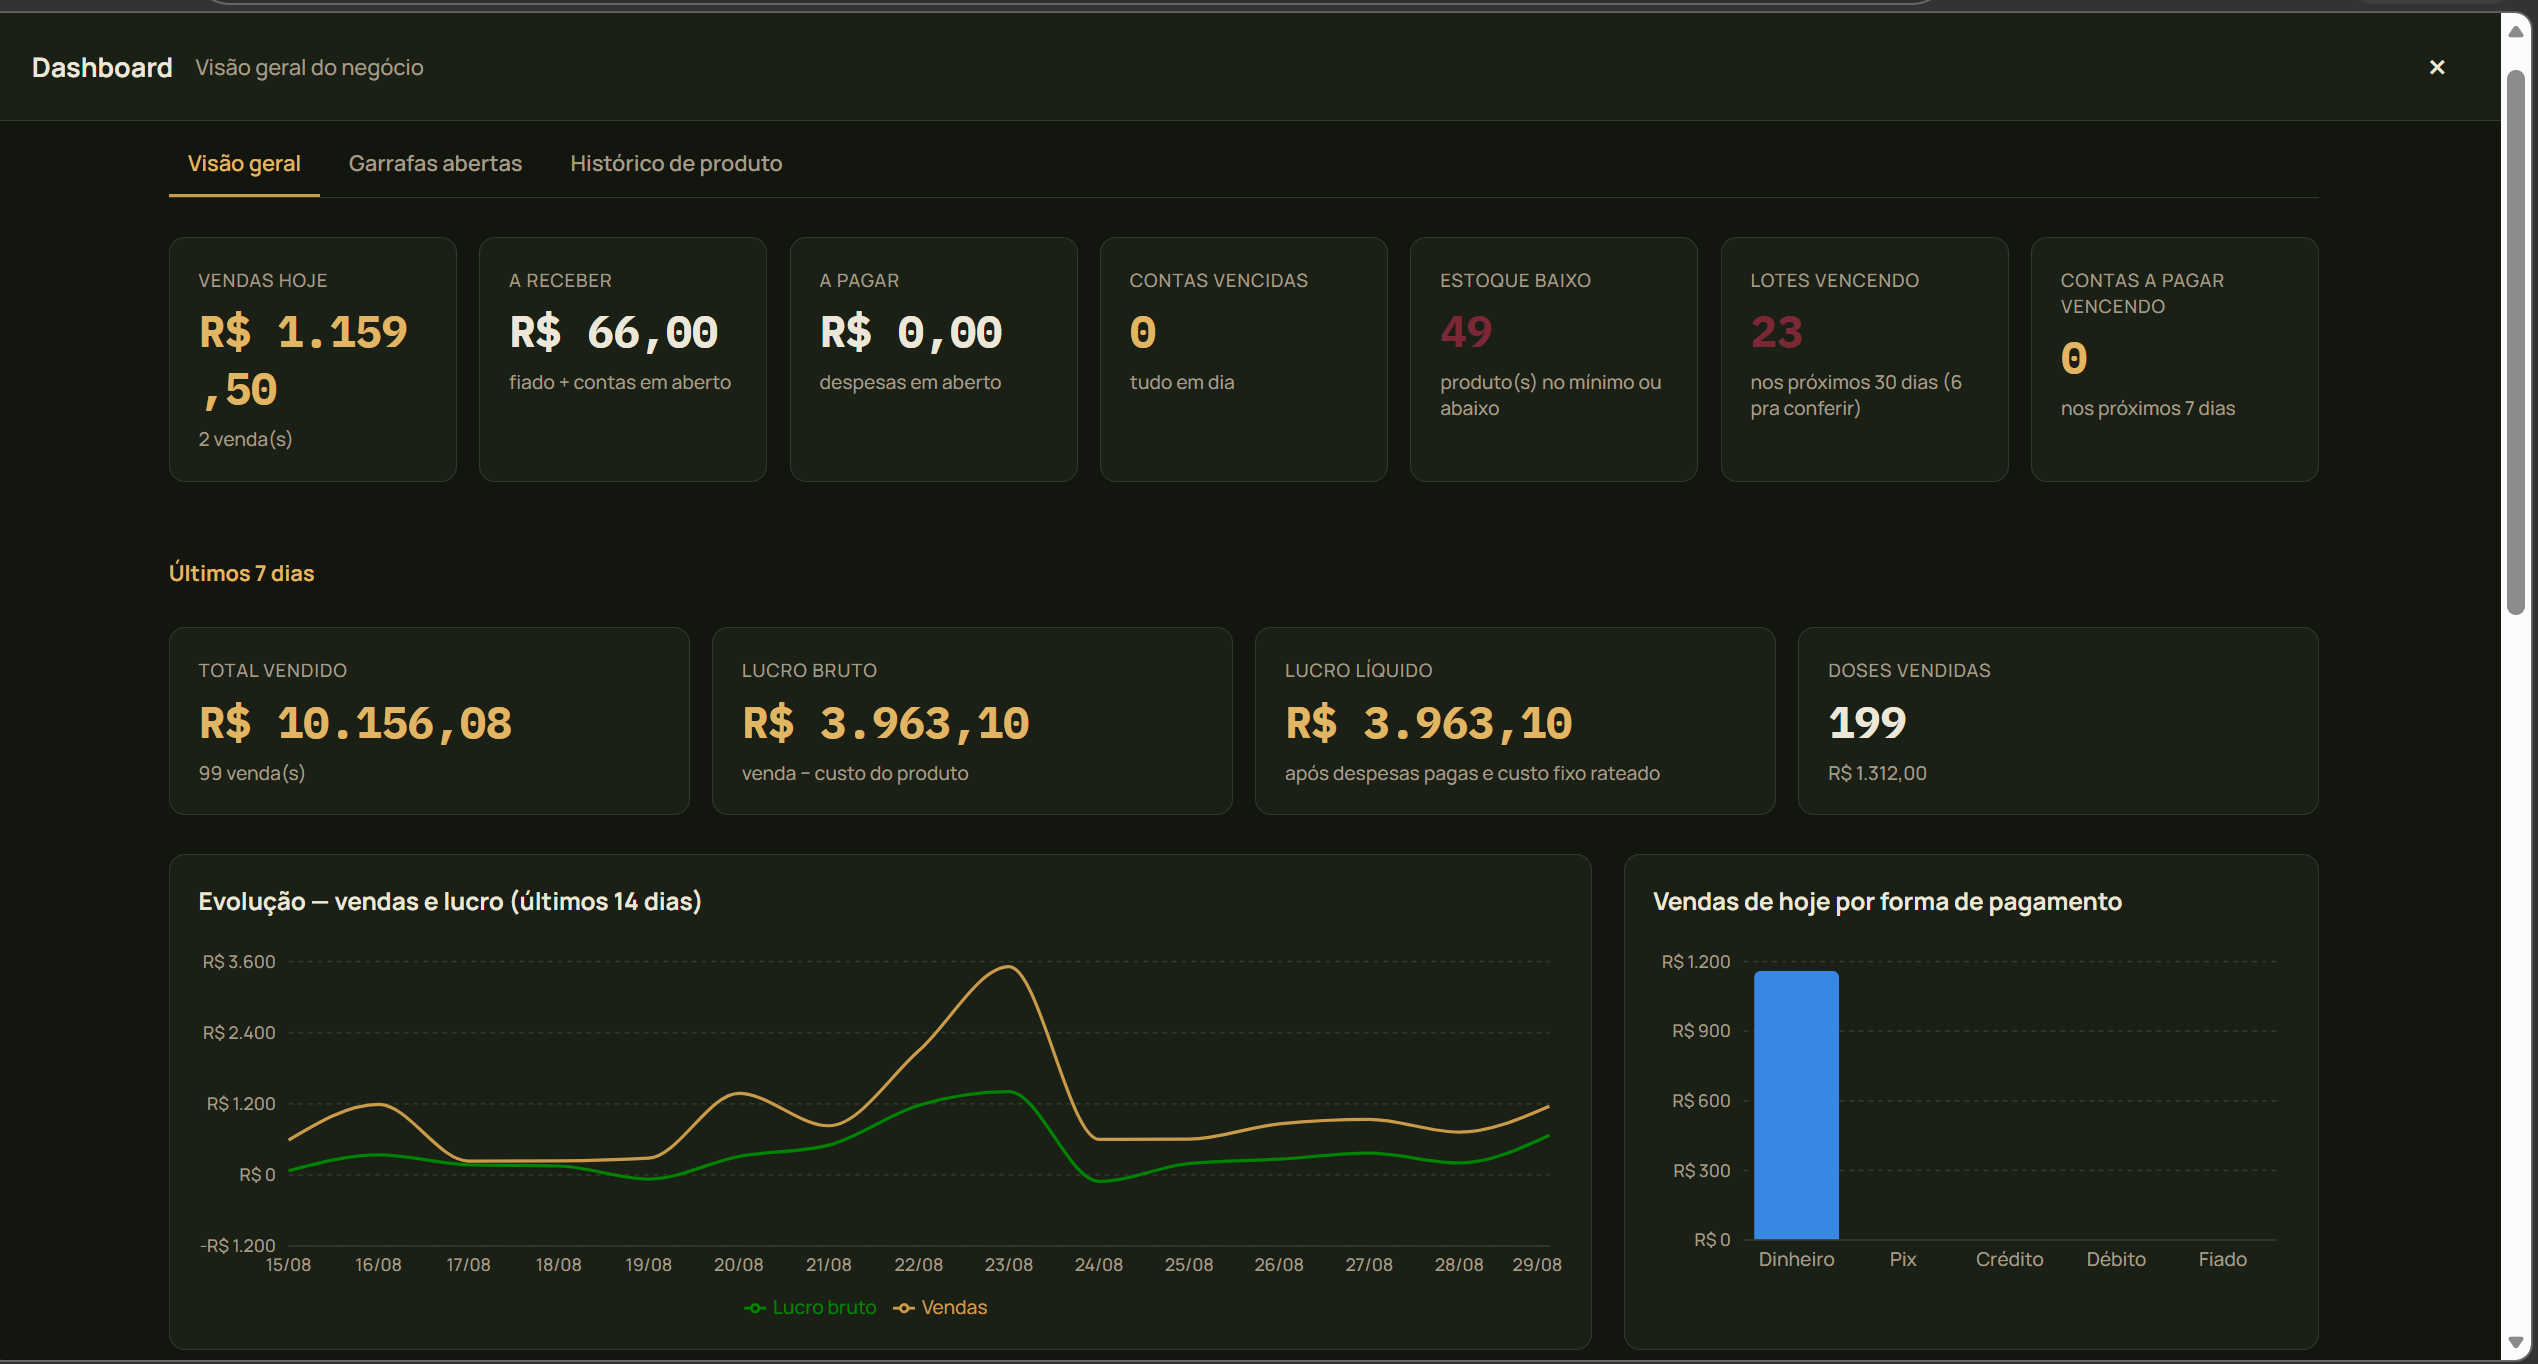This screenshot has width=2538, height=1364.
Task: Click the 23/08 date on chart axis
Action: (x=1008, y=1265)
